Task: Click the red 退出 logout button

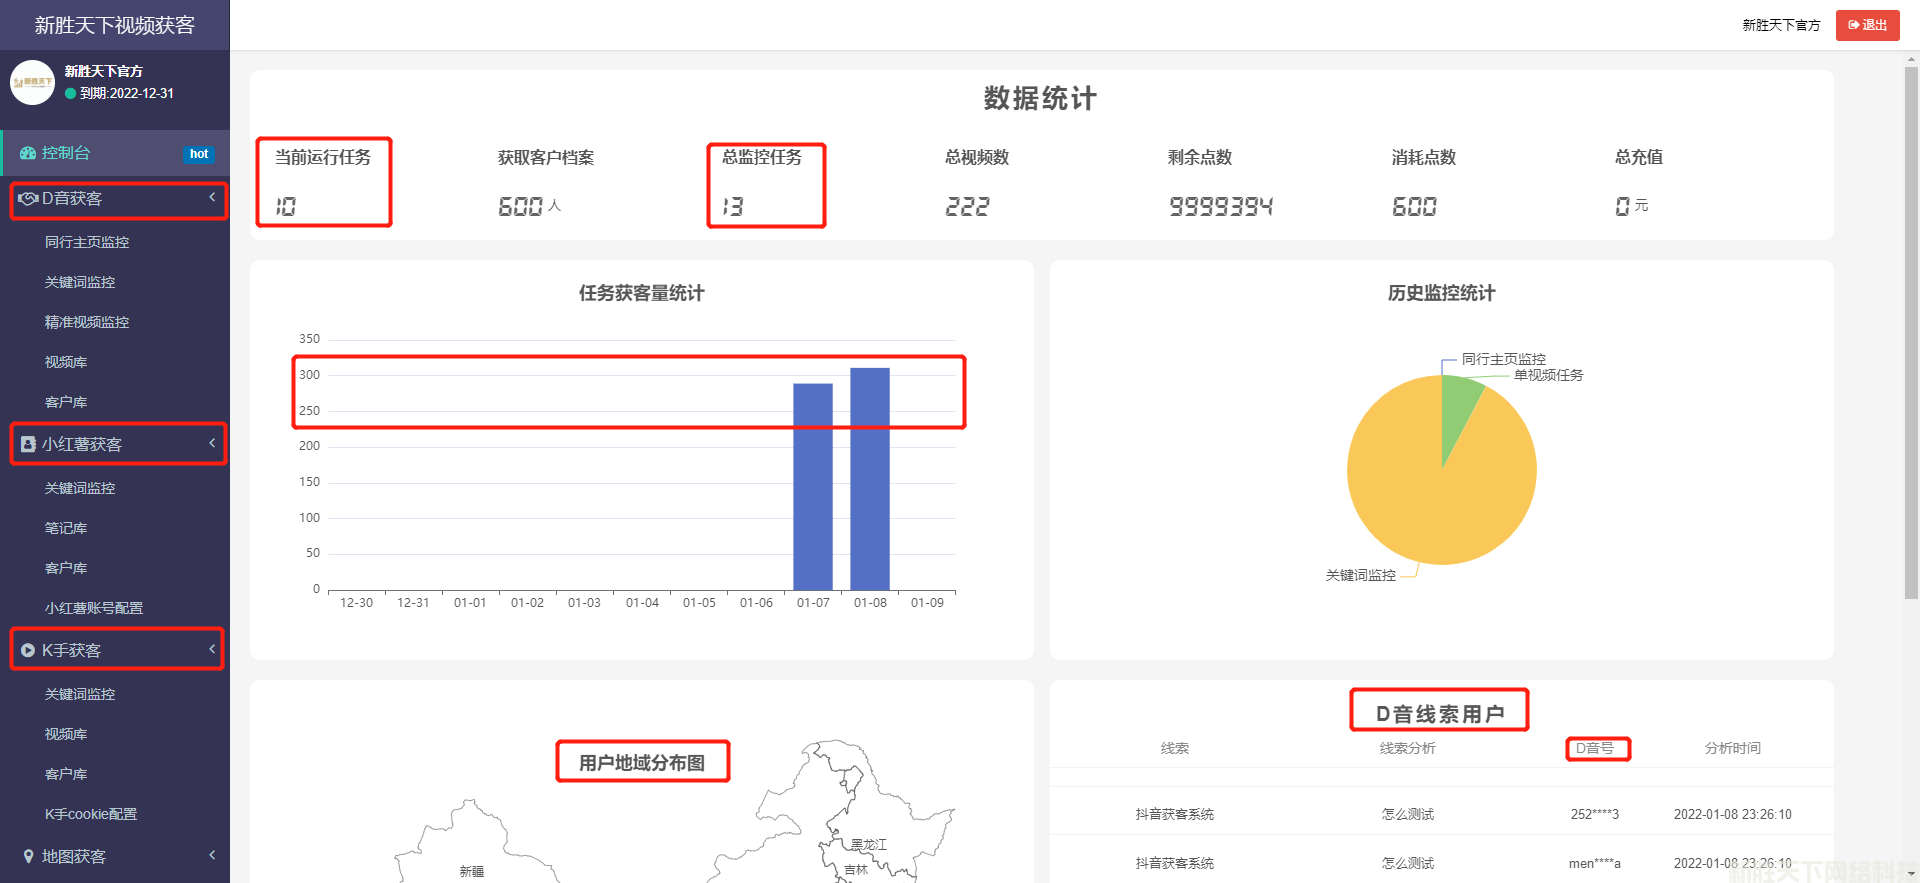Action: 1867,25
